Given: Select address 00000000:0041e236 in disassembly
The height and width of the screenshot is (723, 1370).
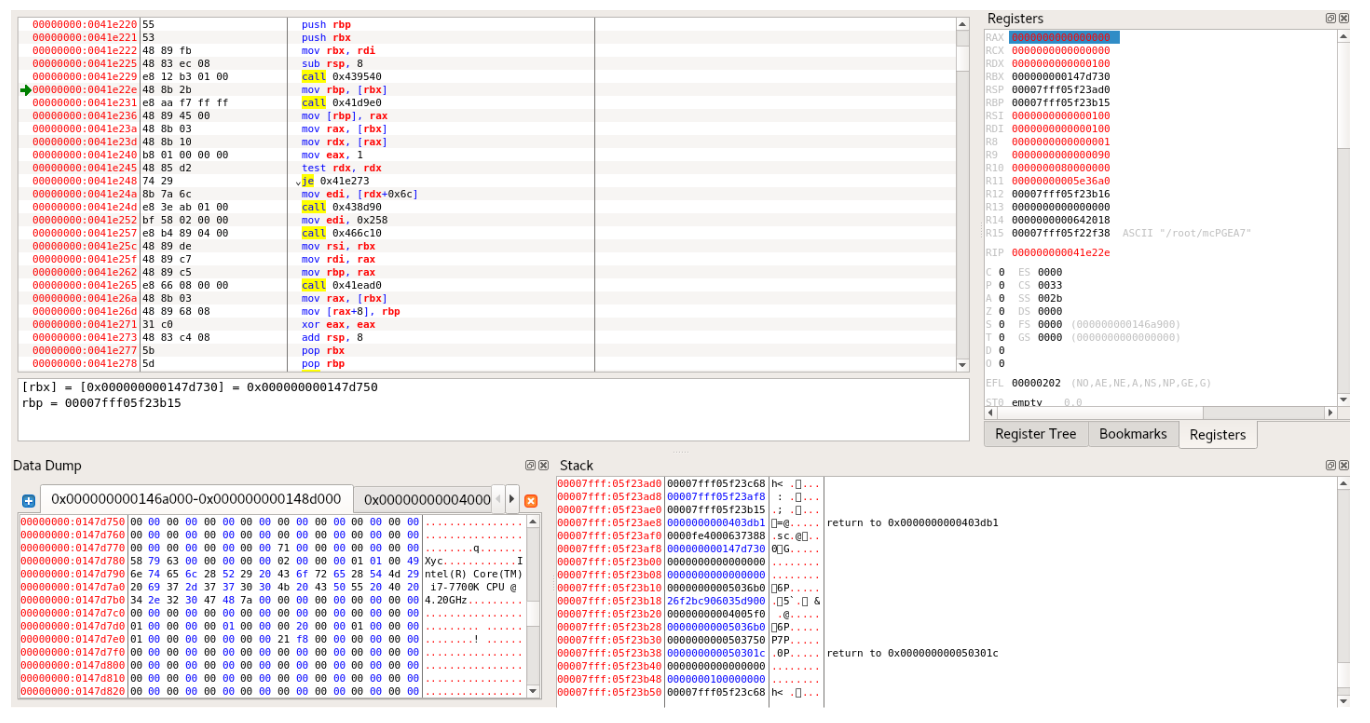Looking at the screenshot, I should tap(84, 115).
